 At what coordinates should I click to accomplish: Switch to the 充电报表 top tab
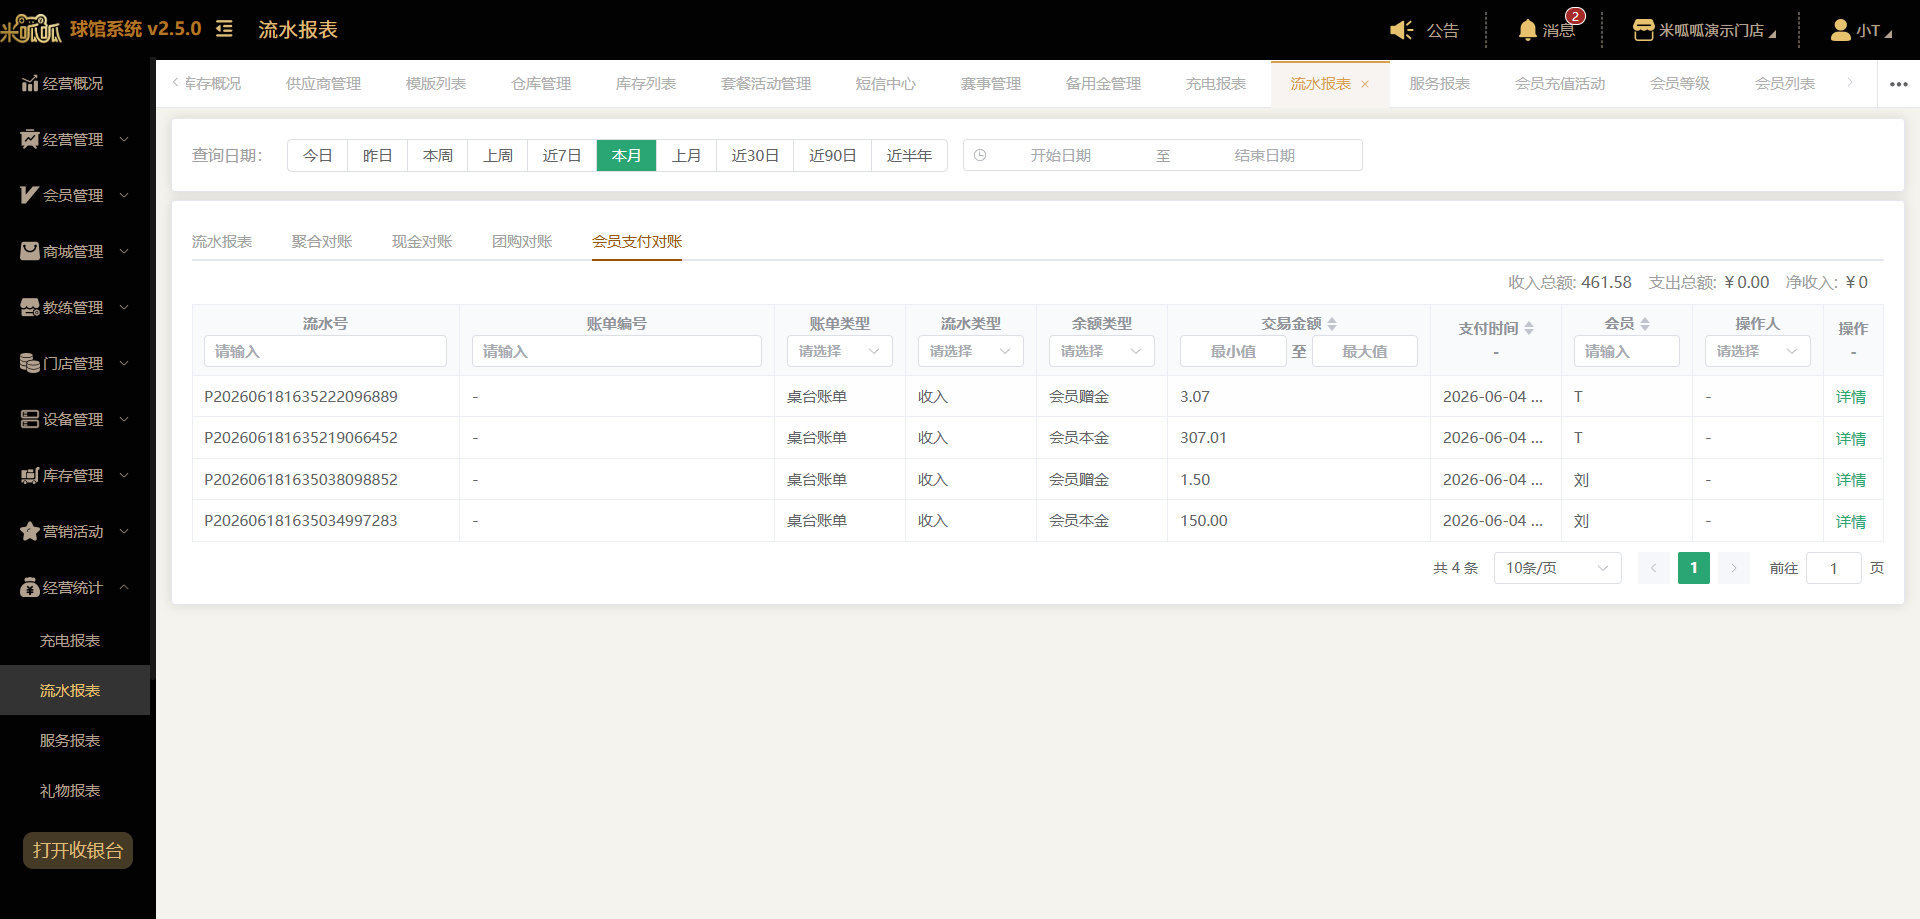coord(1215,83)
